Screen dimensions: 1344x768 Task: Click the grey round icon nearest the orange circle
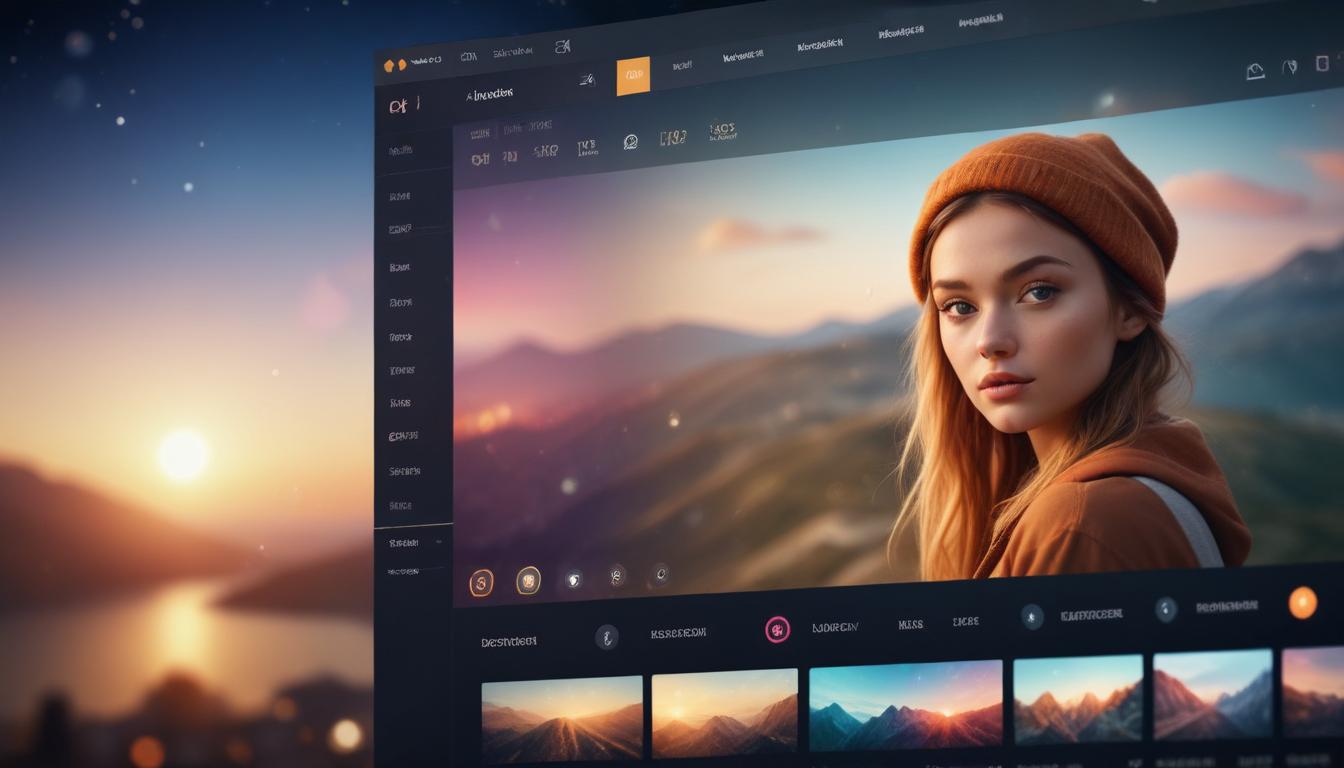click(1165, 609)
